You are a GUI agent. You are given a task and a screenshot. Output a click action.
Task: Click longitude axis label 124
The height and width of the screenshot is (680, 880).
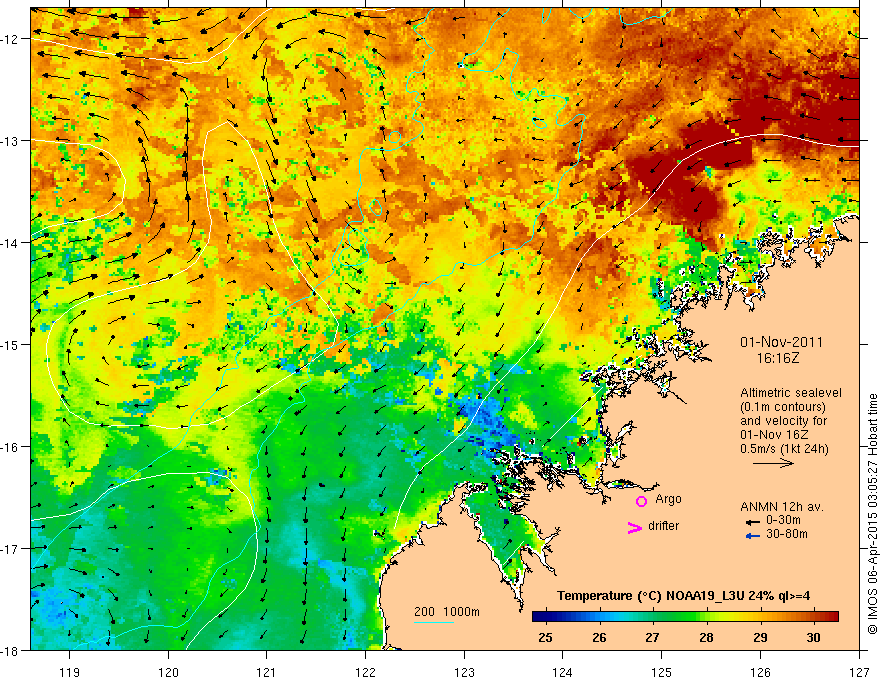click(563, 672)
